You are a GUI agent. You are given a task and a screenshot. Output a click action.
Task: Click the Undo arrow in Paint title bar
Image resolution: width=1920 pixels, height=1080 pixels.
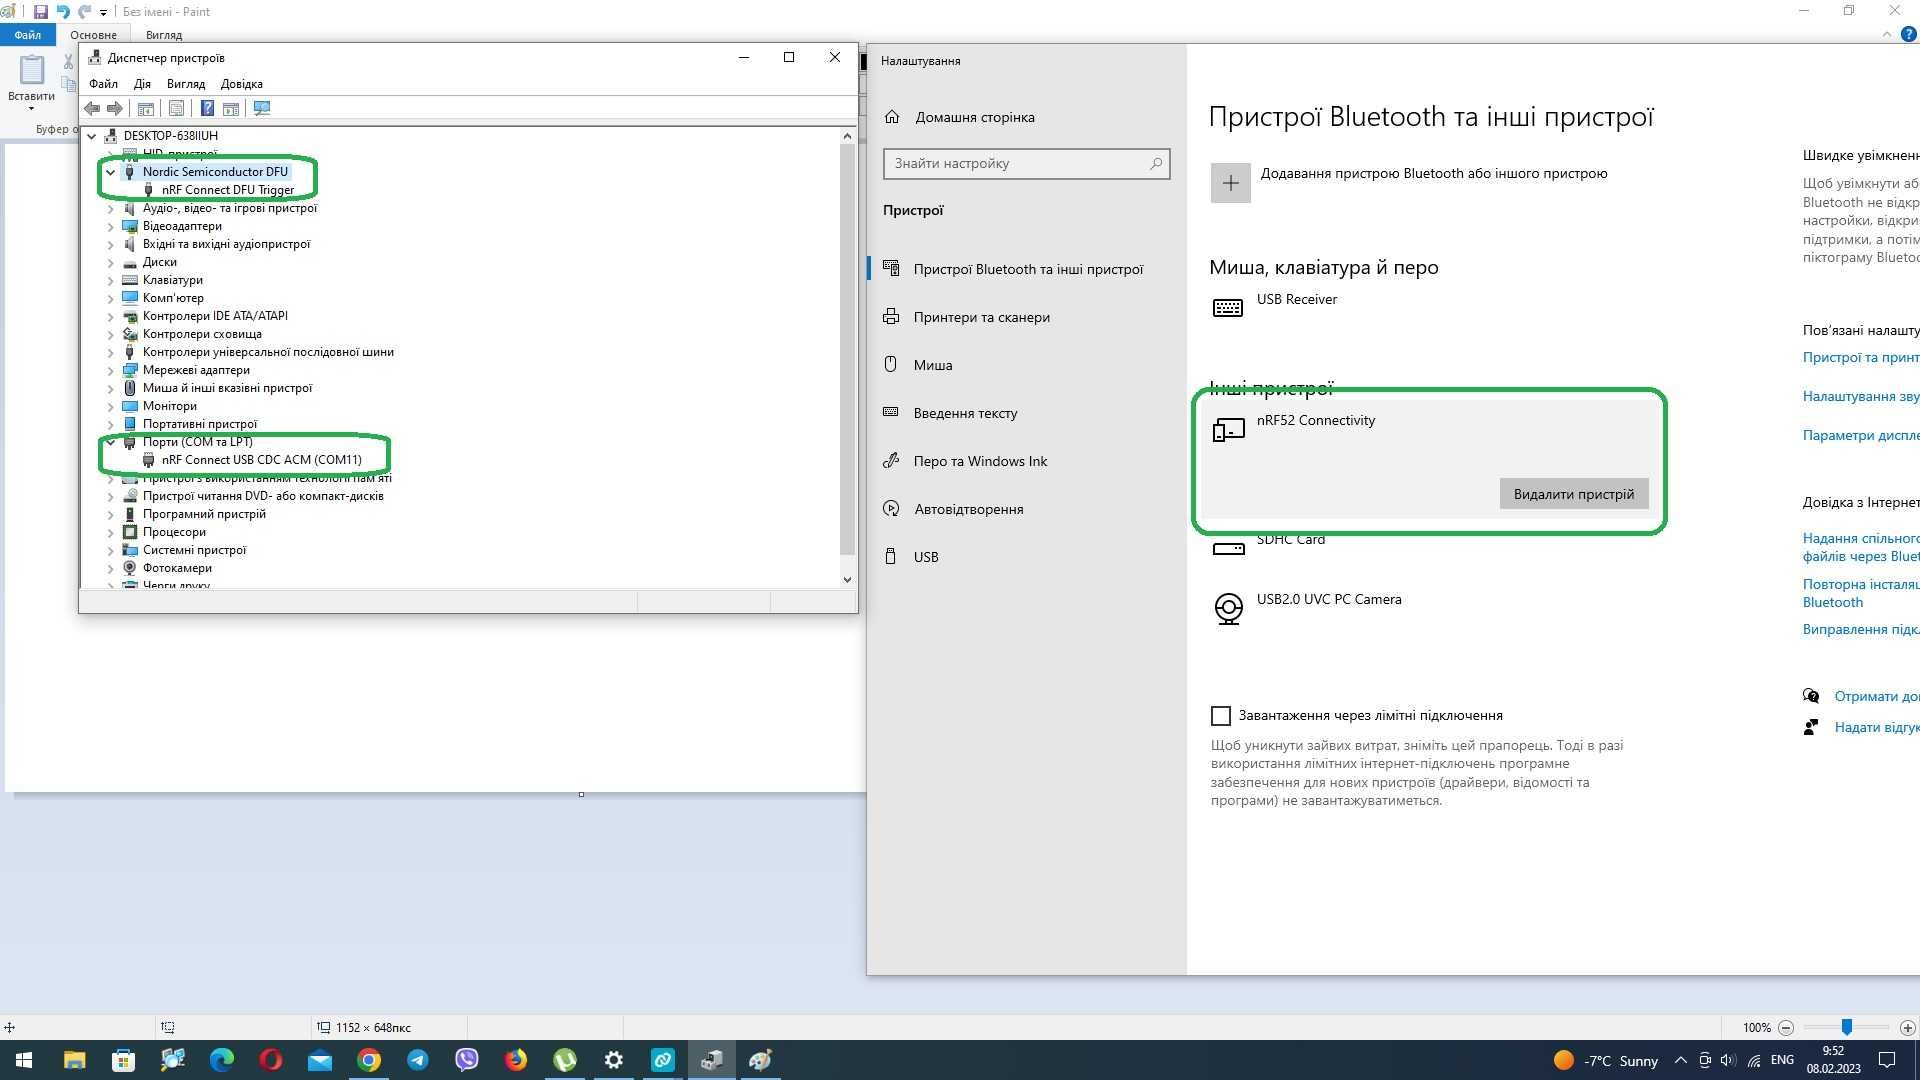(x=63, y=12)
